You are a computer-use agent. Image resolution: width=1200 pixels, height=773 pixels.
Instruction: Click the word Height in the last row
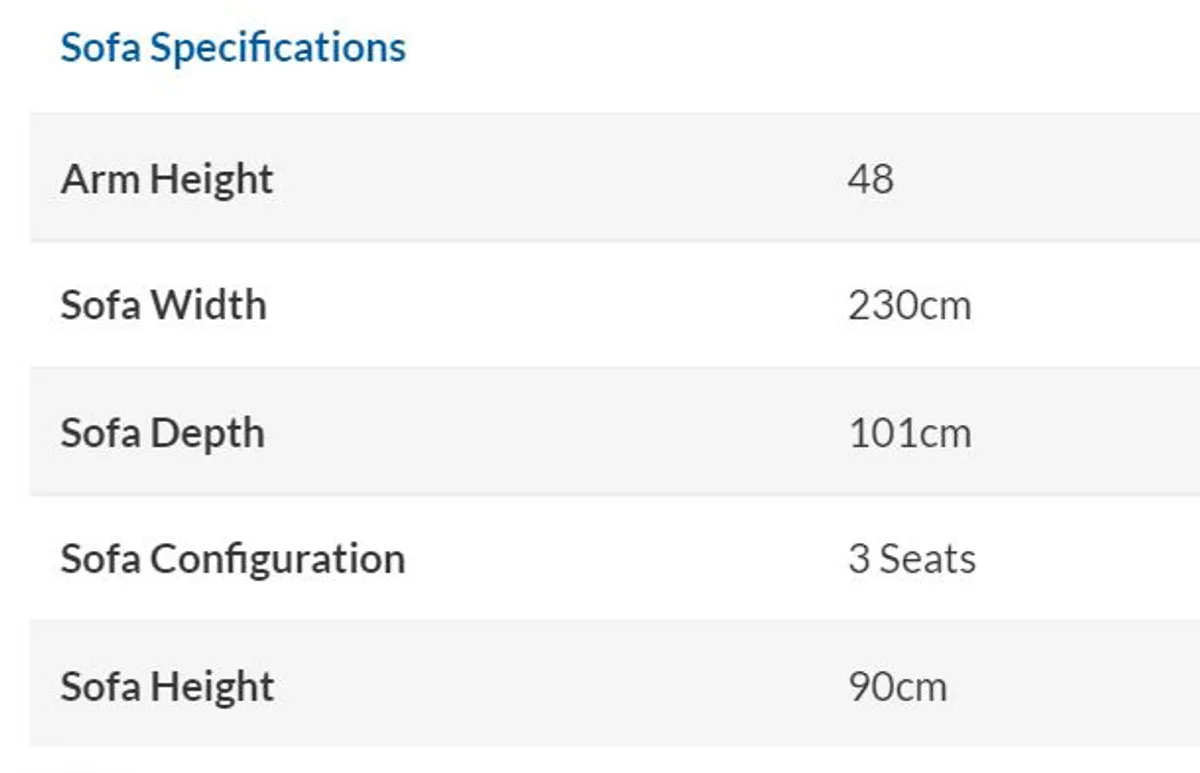point(212,688)
